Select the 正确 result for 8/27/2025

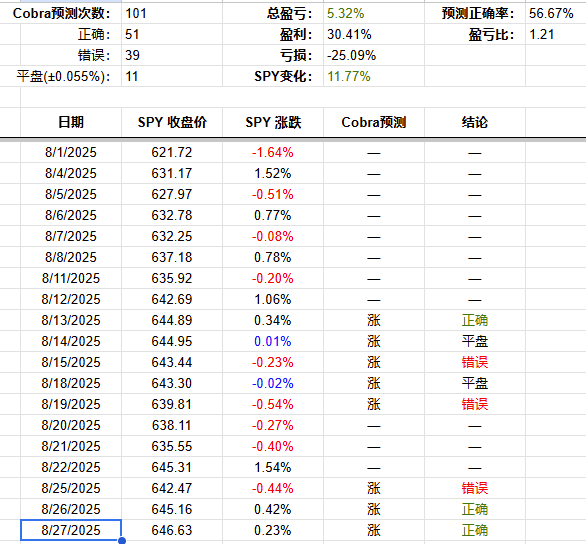point(475,530)
